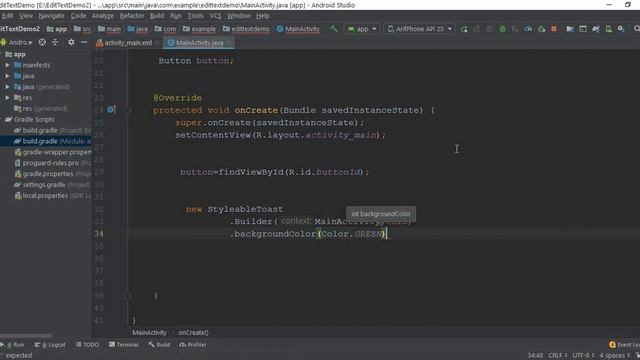Close the MainActivity.java tab
This screenshot has width=640, height=360.
(229, 43)
